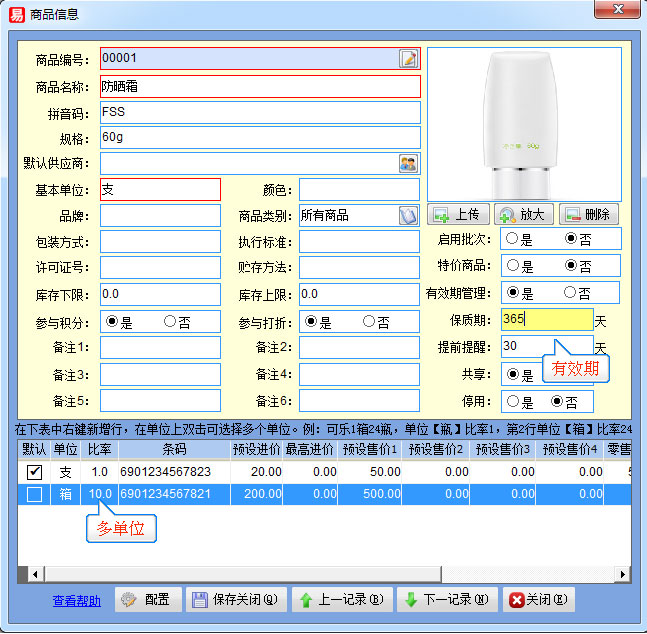Open supplier picker icon beside 默认供应商
Screen dimensions: 647x634
408,163
